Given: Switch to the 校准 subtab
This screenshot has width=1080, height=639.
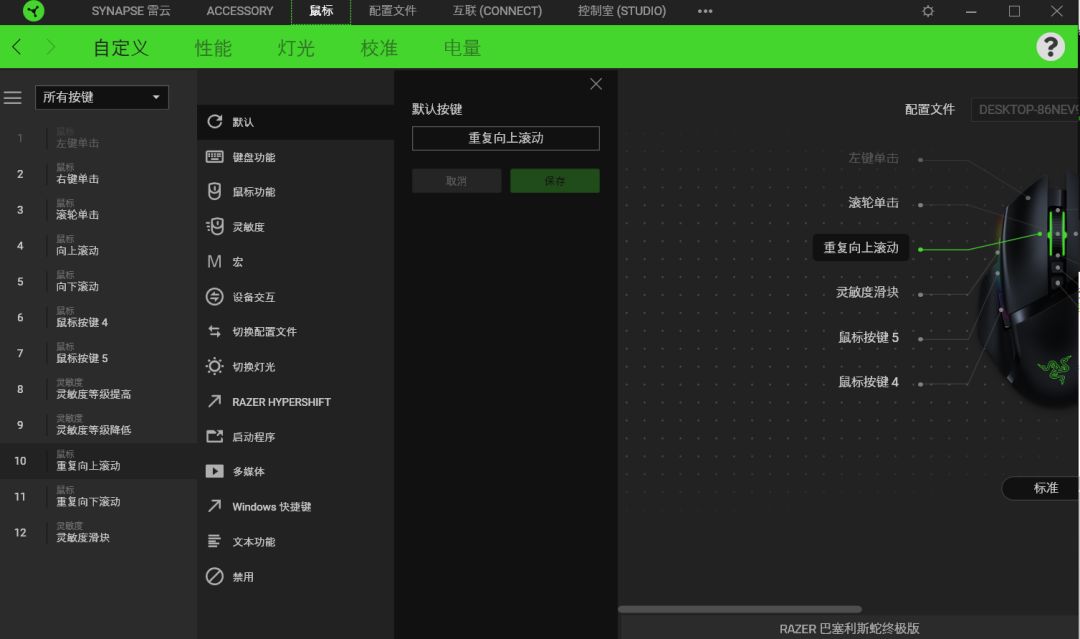Looking at the screenshot, I should pos(379,48).
